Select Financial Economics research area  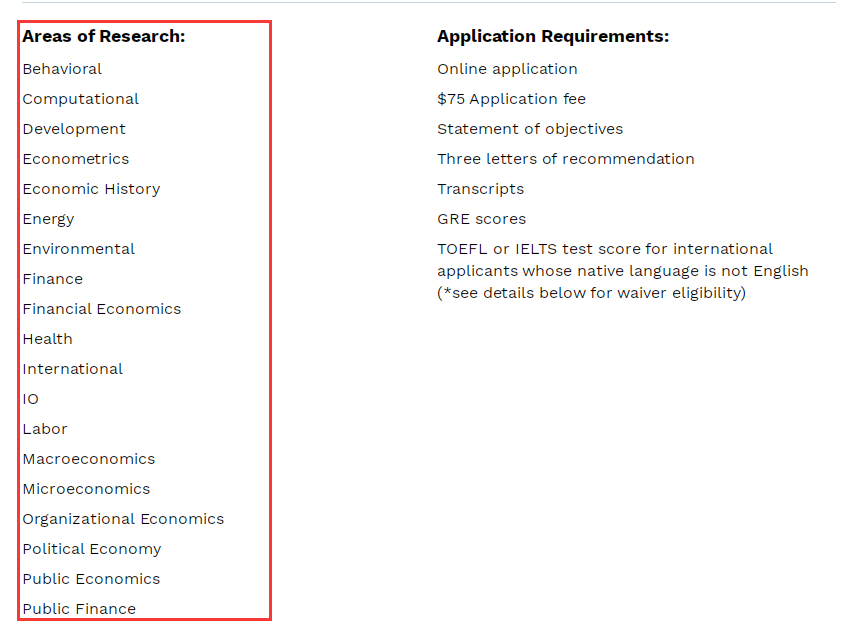[102, 309]
